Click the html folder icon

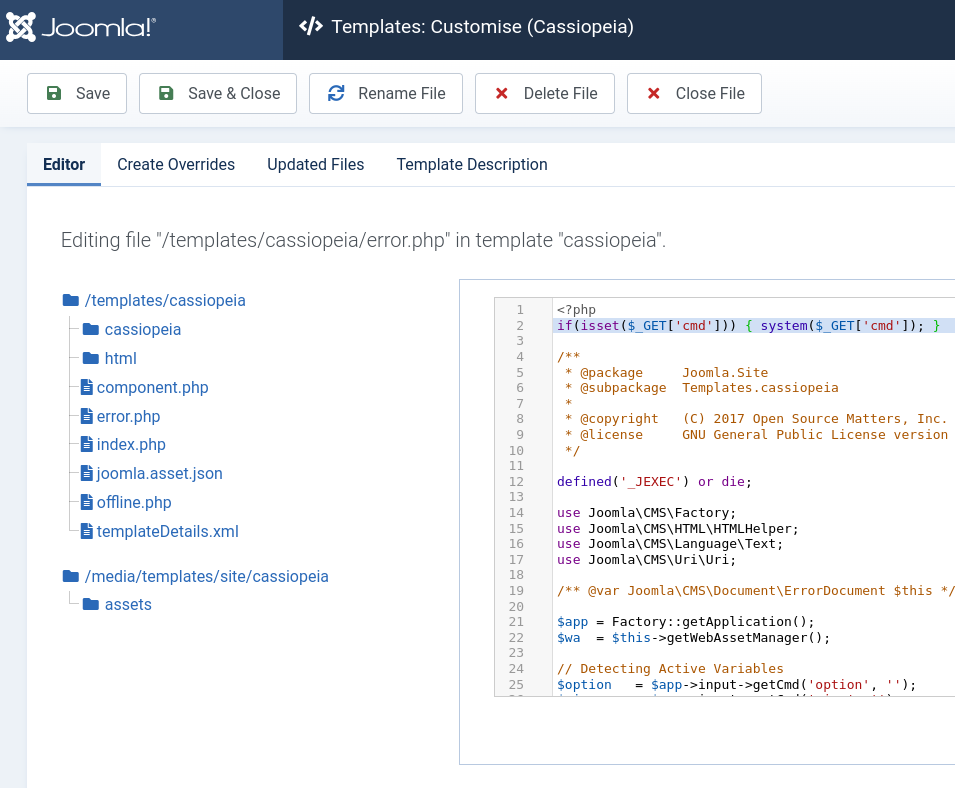coord(91,358)
